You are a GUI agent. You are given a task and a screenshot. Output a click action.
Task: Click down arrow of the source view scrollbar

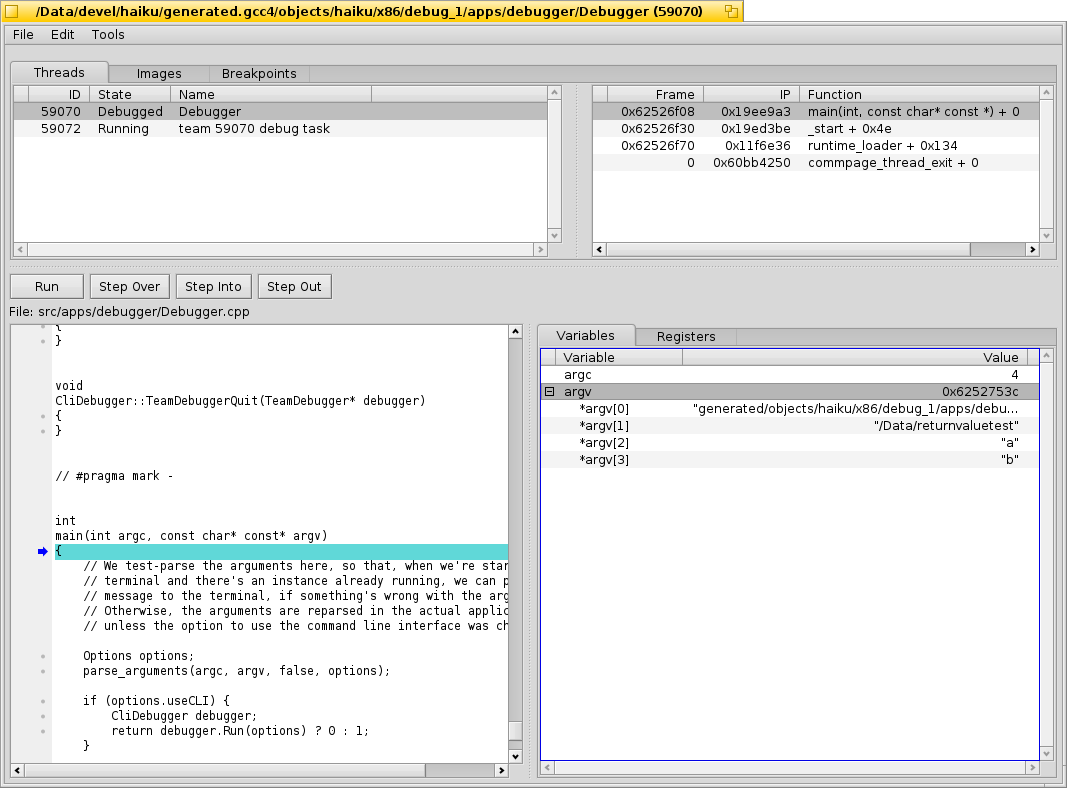coord(515,756)
